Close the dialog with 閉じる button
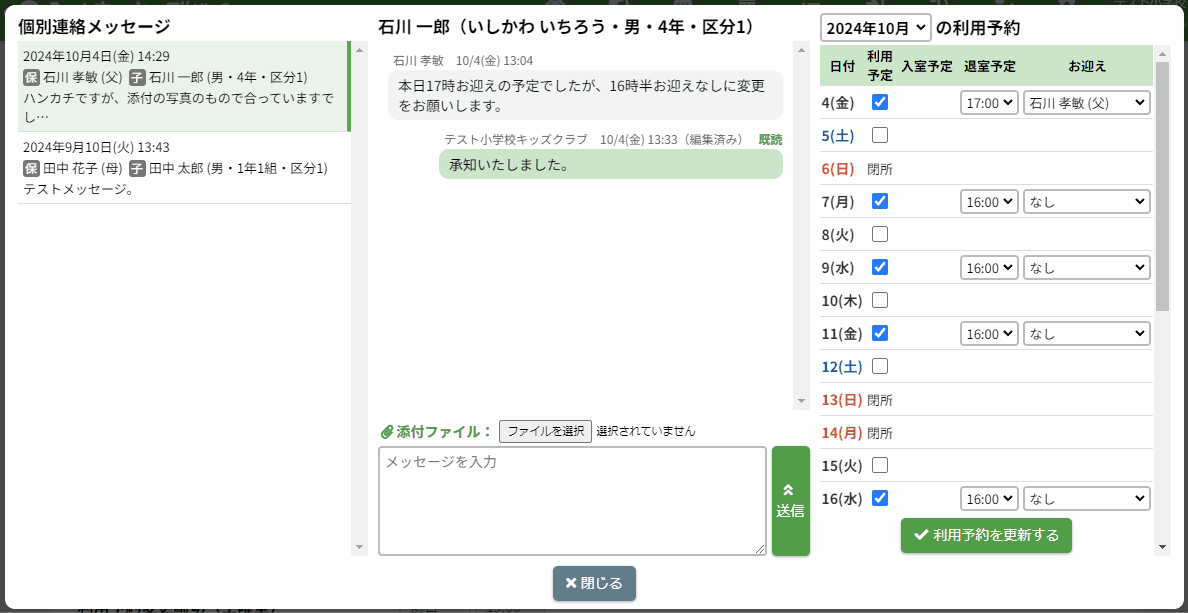The width and height of the screenshot is (1188, 613). coord(594,583)
